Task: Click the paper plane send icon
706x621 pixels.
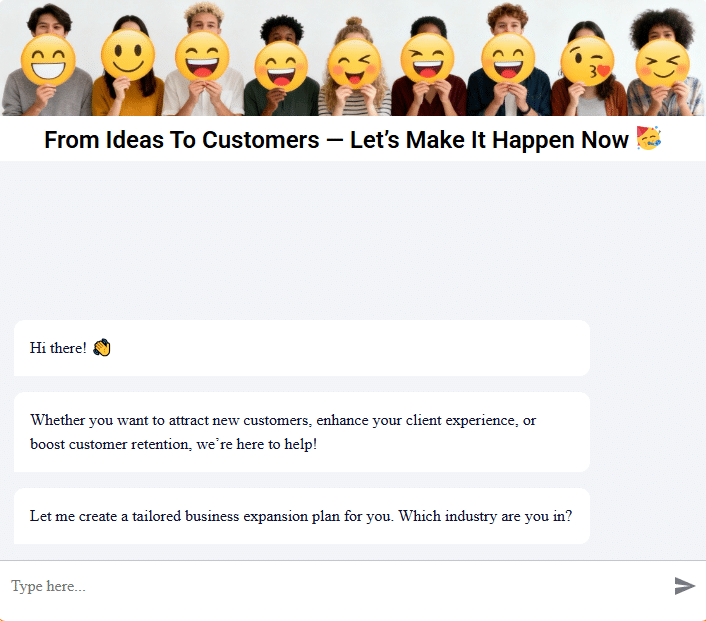Action: pyautogui.click(x=684, y=586)
